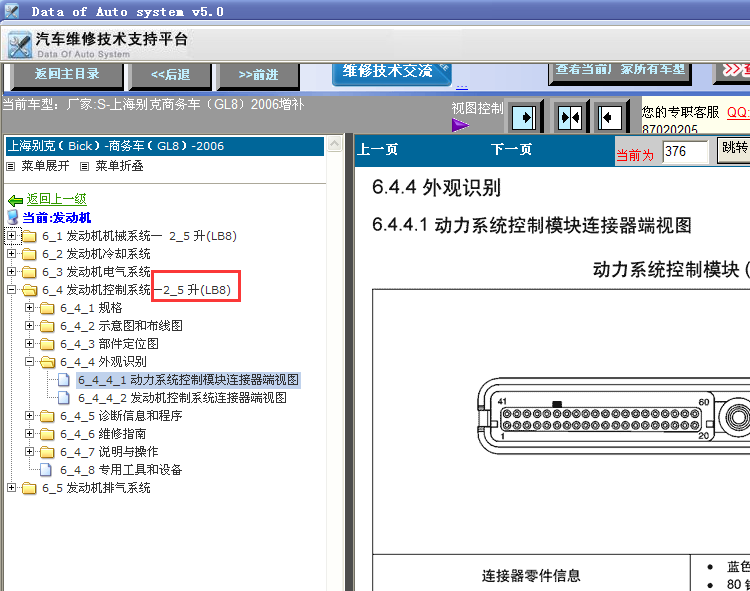Click the view control left-arrow icon
The width and height of the screenshot is (750, 591).
[609, 117]
